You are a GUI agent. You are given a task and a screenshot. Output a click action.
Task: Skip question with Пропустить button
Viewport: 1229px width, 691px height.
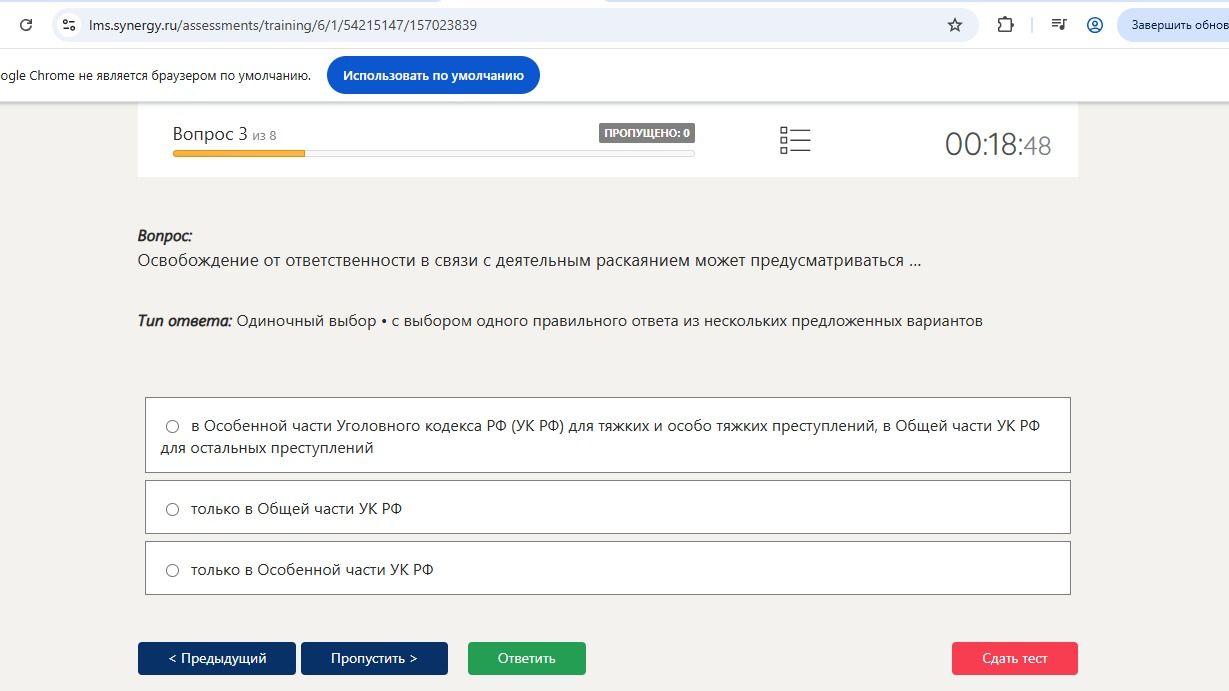[374, 658]
